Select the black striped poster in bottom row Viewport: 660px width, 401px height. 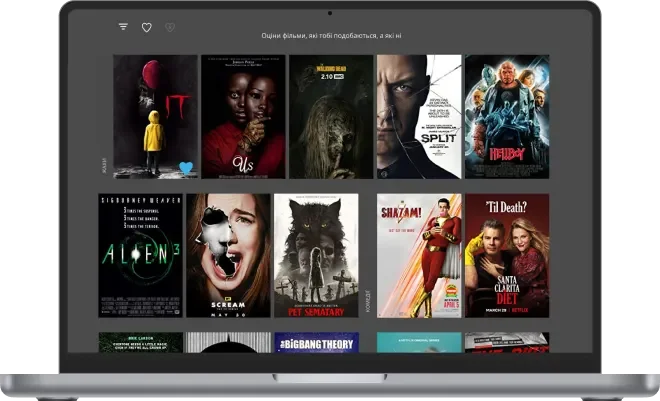point(228,342)
